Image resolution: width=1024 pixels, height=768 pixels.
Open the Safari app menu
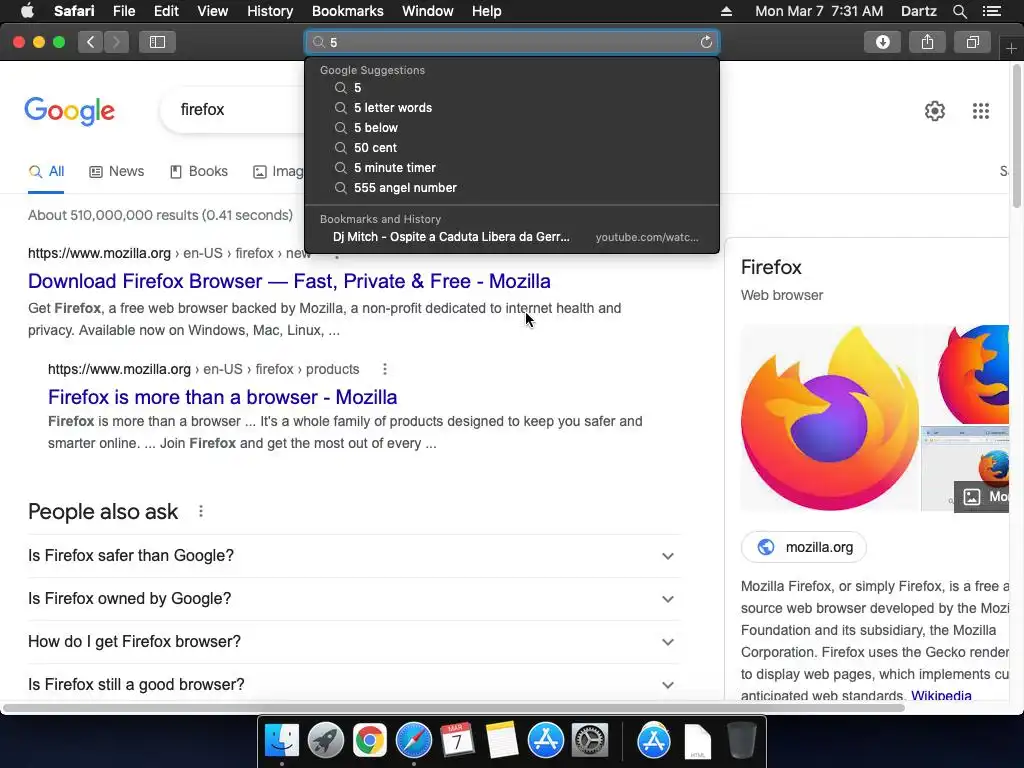click(x=74, y=11)
